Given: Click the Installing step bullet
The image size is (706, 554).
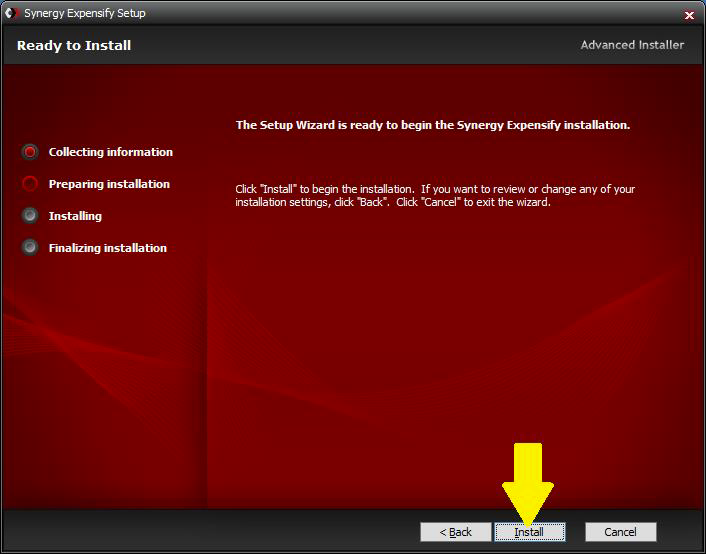Looking at the screenshot, I should pyautogui.click(x=30, y=216).
